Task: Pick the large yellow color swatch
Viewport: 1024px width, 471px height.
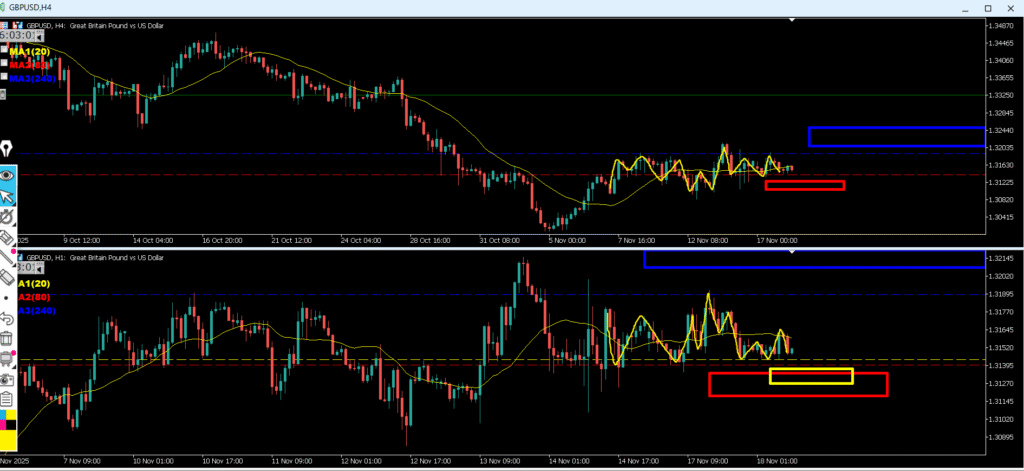Action: click(x=8, y=440)
